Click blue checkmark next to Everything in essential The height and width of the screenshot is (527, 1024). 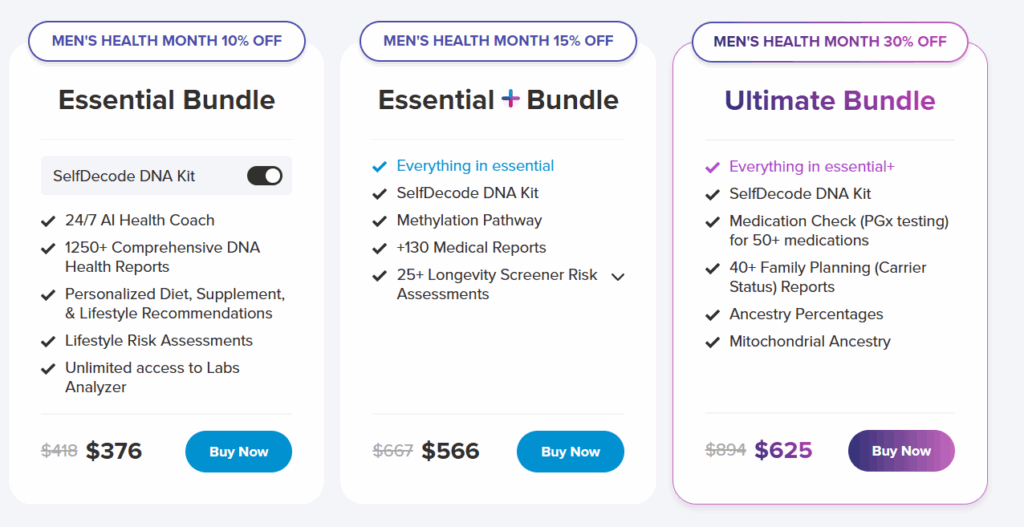point(379,167)
